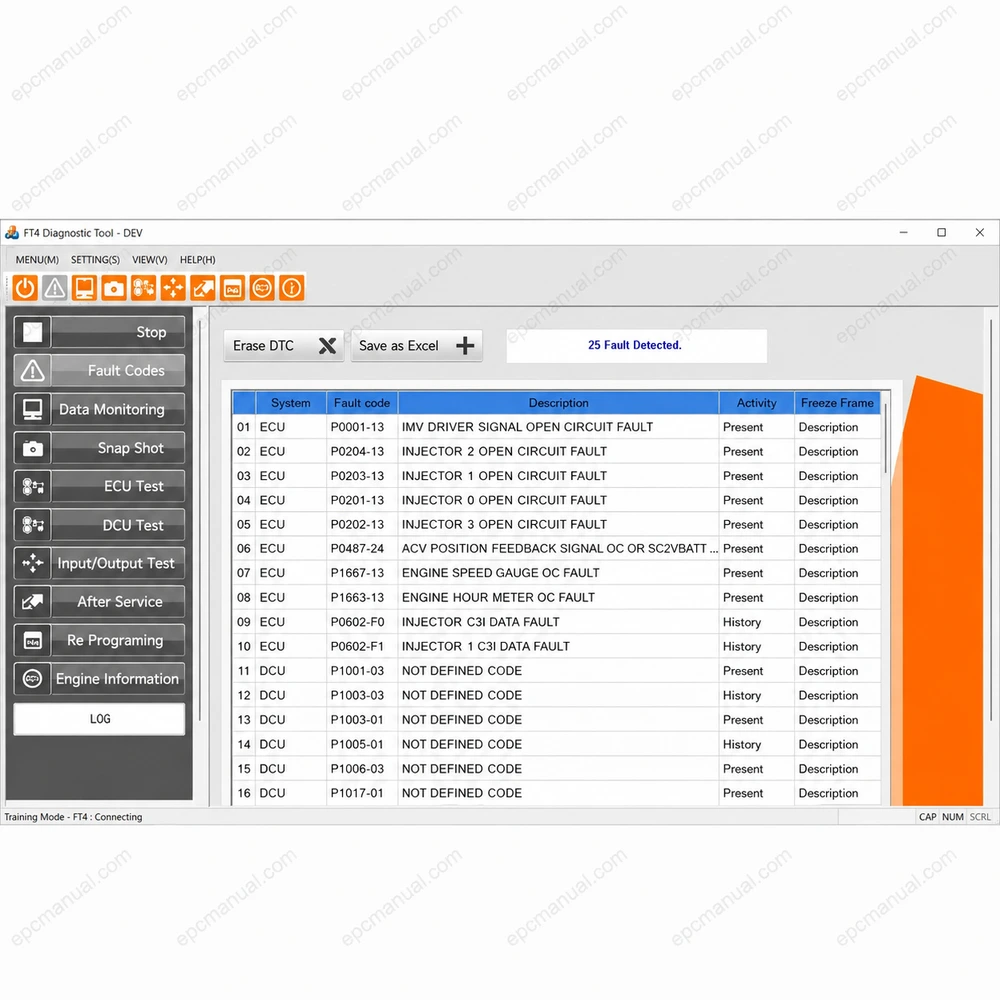Click the Activity column header
This screenshot has height=1000, width=1000.
756,403
